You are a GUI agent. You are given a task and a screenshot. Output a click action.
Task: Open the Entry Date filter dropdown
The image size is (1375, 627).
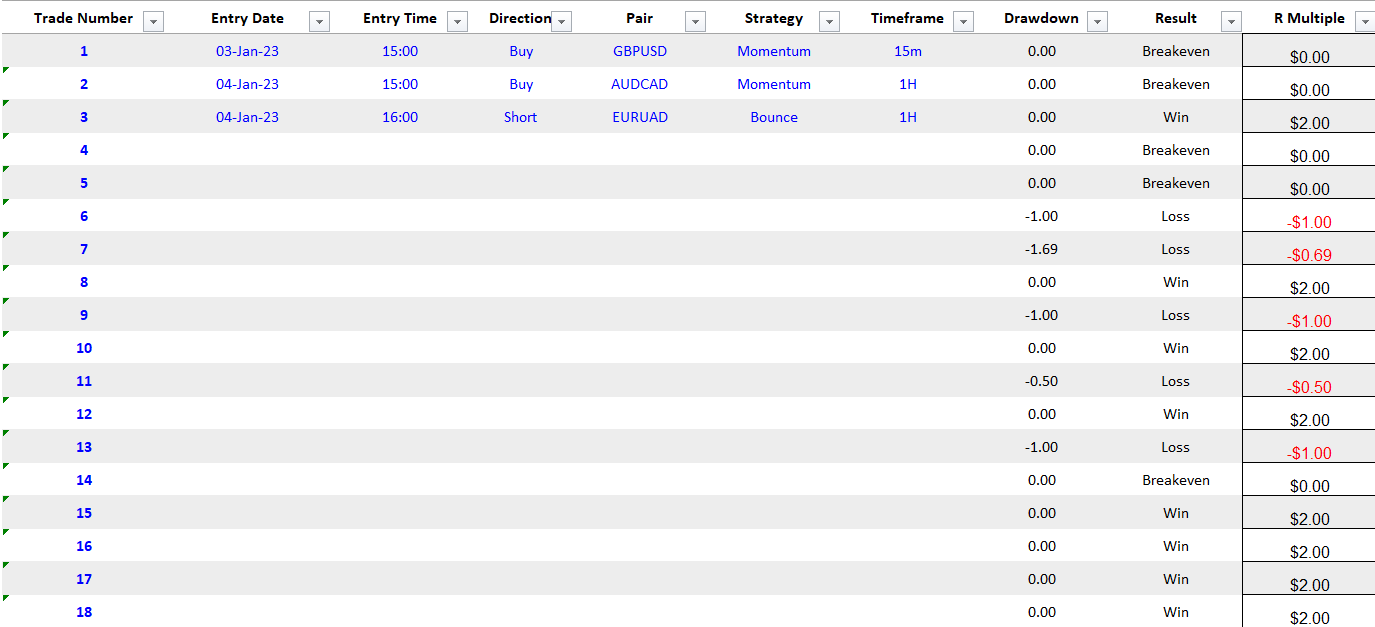[319, 22]
